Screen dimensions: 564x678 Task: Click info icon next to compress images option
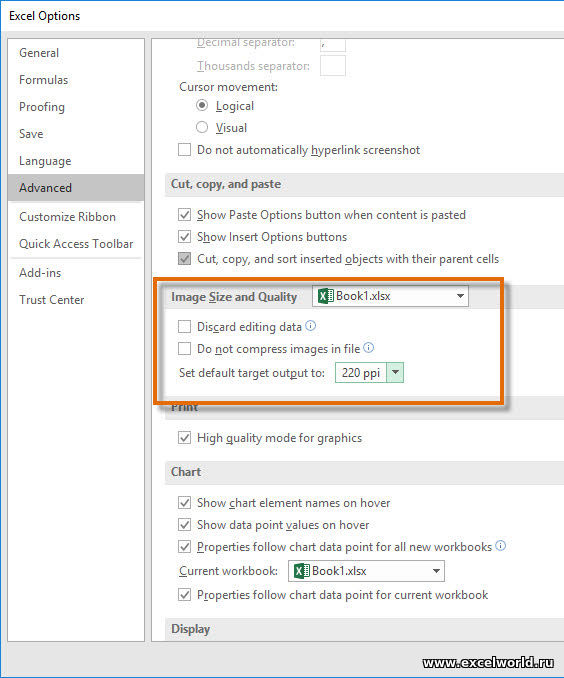(369, 348)
